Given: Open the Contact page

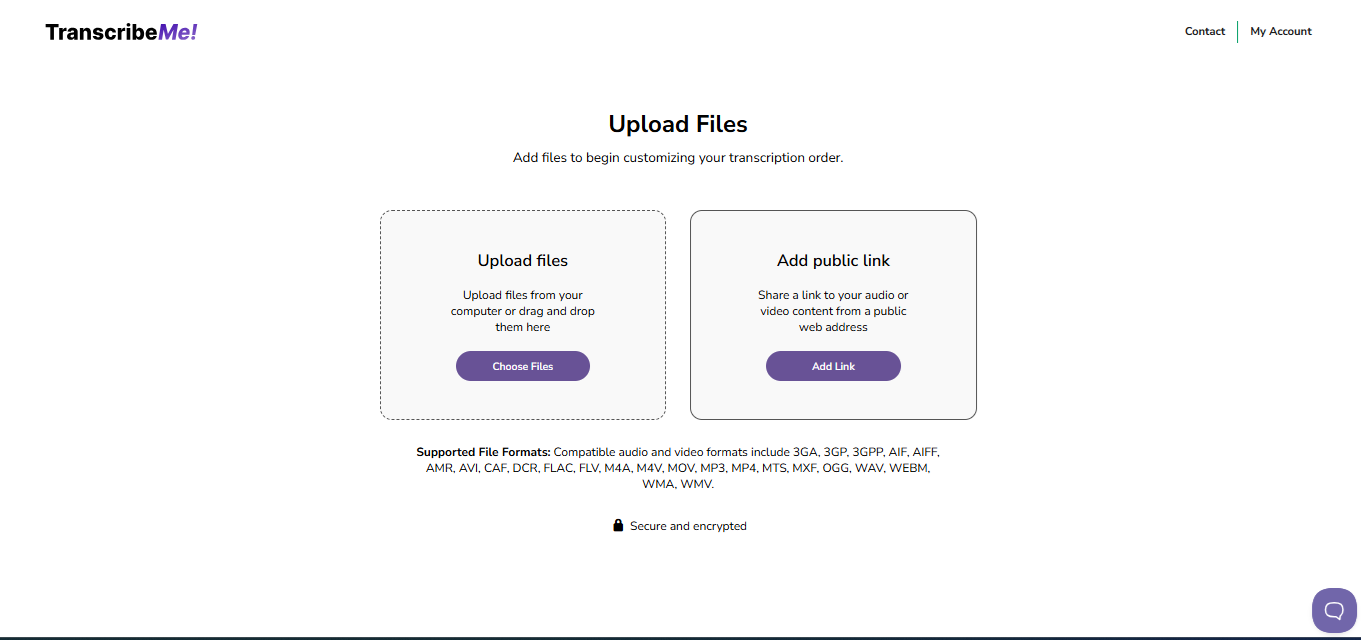Looking at the screenshot, I should tap(1204, 31).
